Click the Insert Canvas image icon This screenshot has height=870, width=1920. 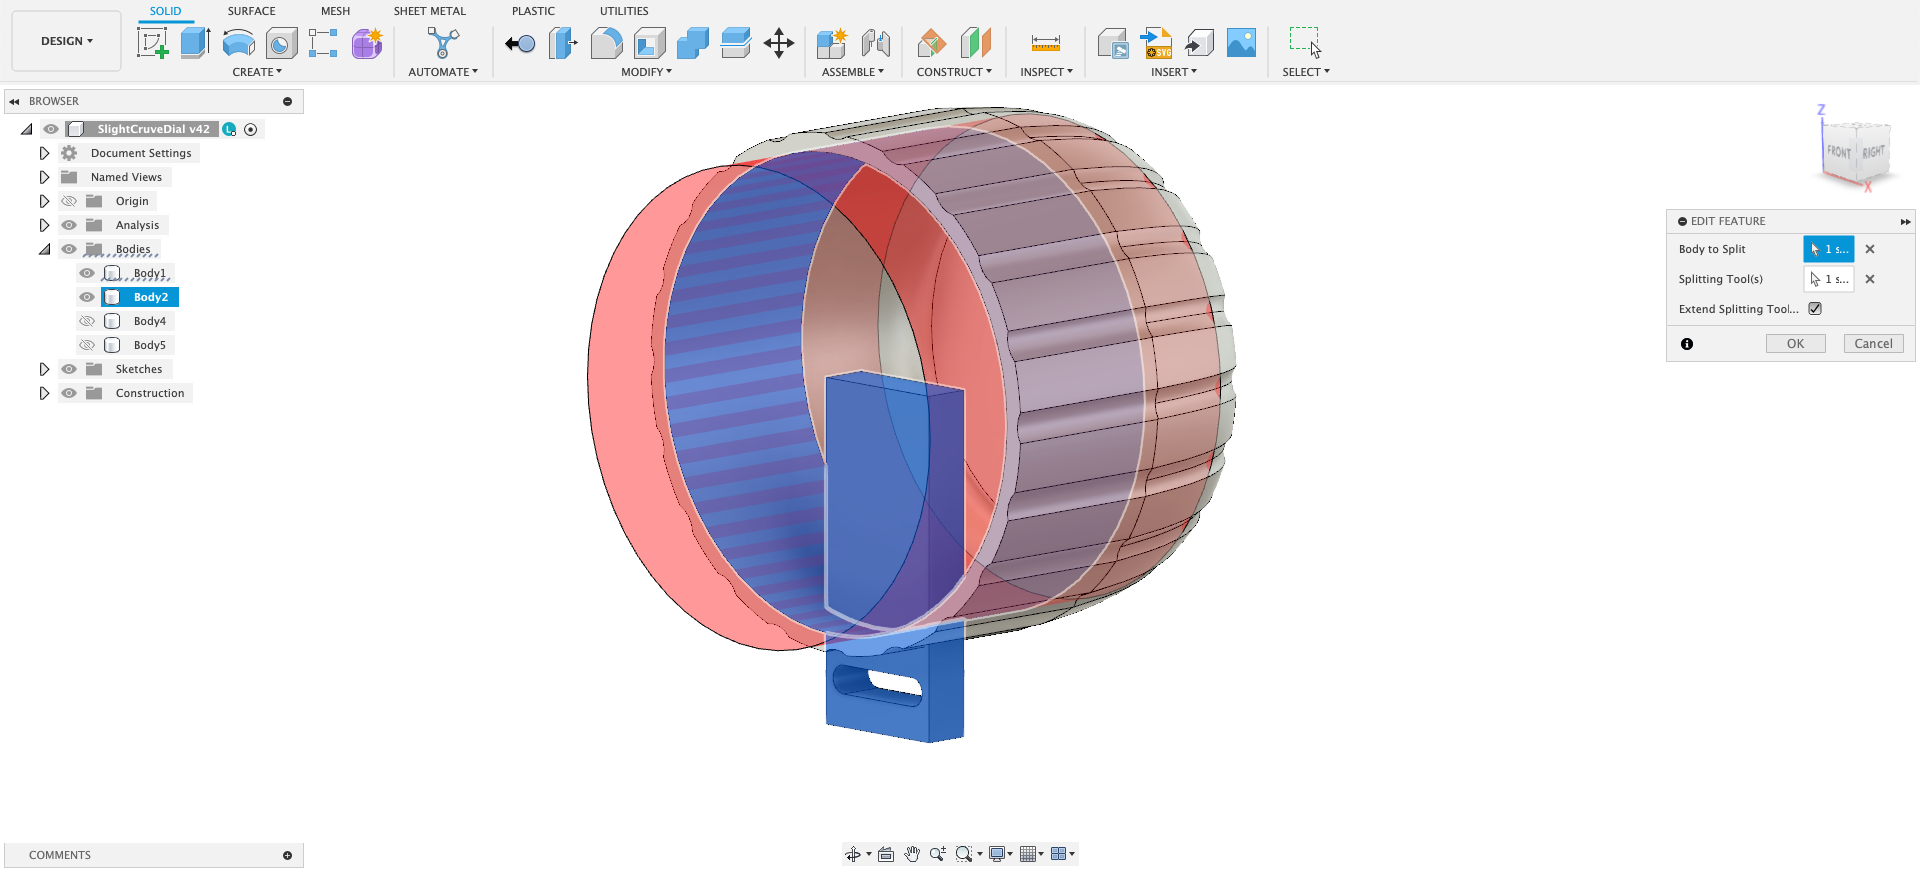click(x=1241, y=43)
